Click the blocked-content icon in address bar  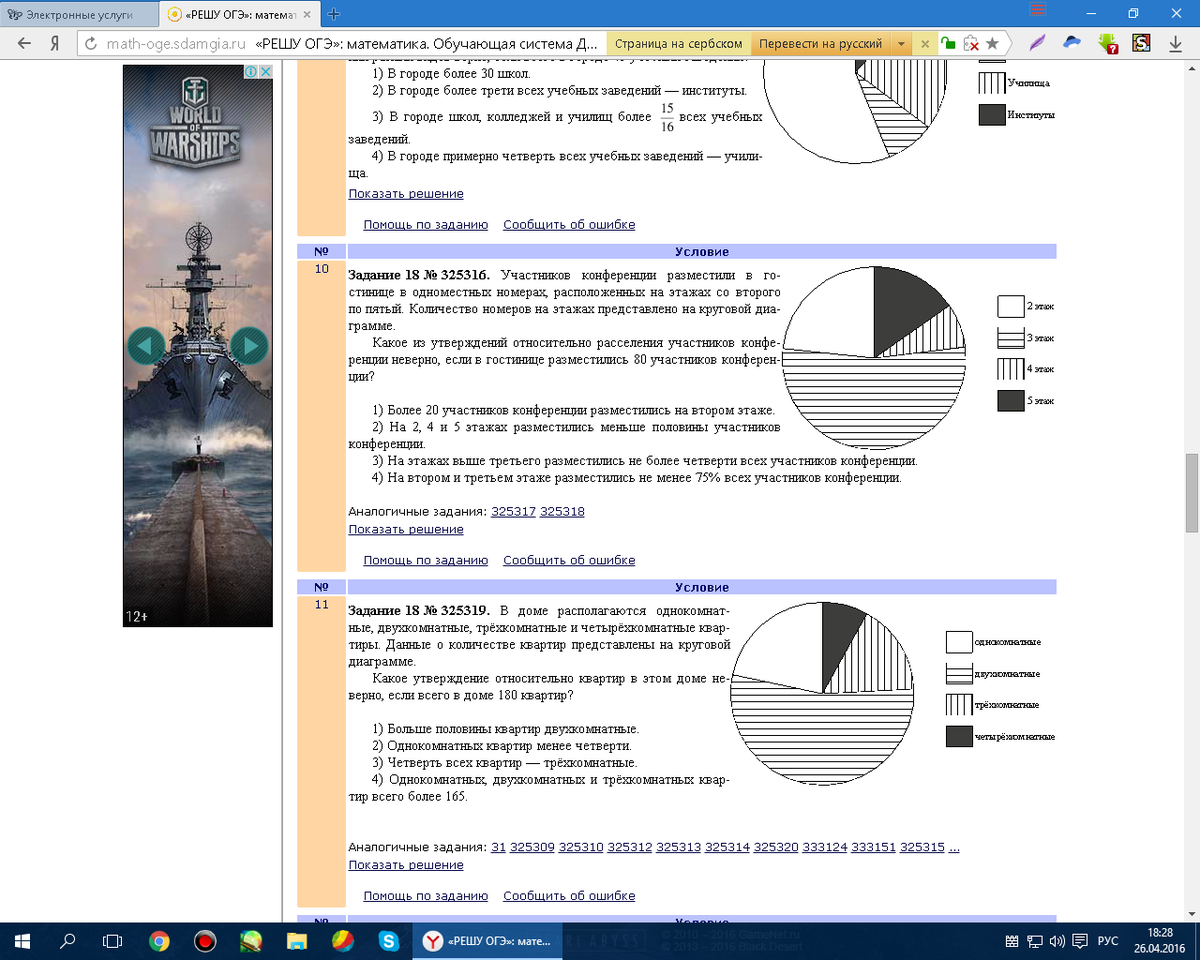(x=970, y=44)
